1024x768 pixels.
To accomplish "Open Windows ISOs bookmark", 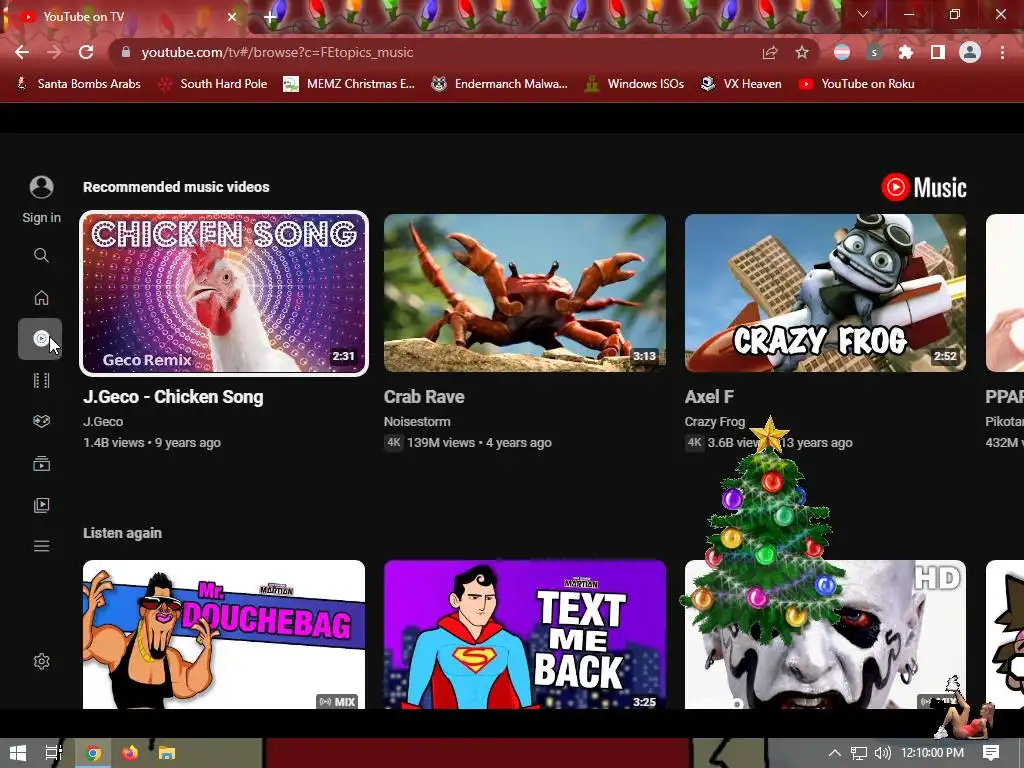I will (x=634, y=84).
